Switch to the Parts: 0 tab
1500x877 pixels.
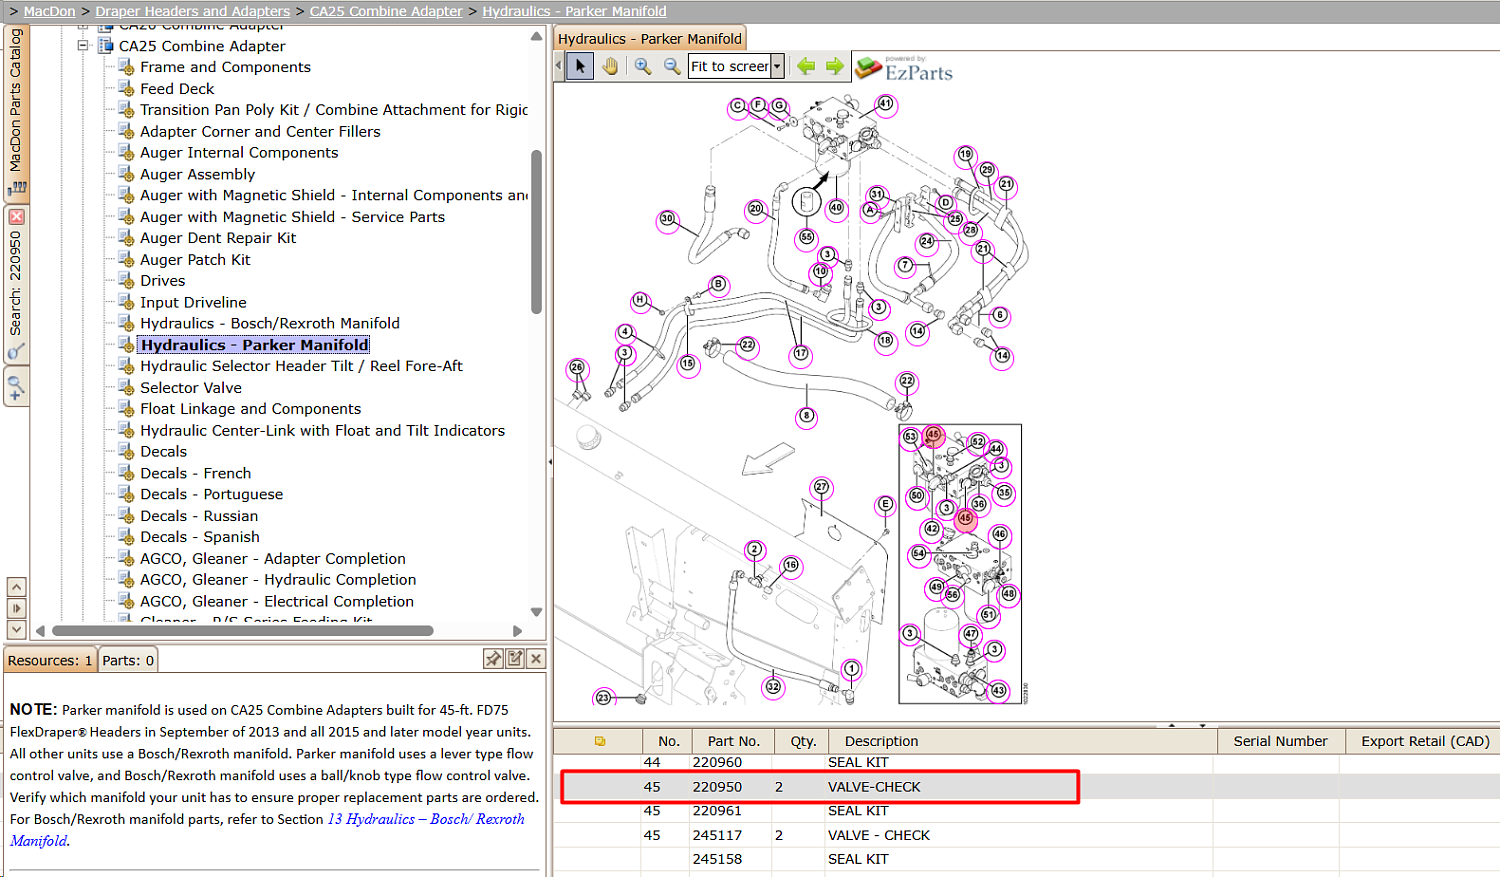coord(128,660)
